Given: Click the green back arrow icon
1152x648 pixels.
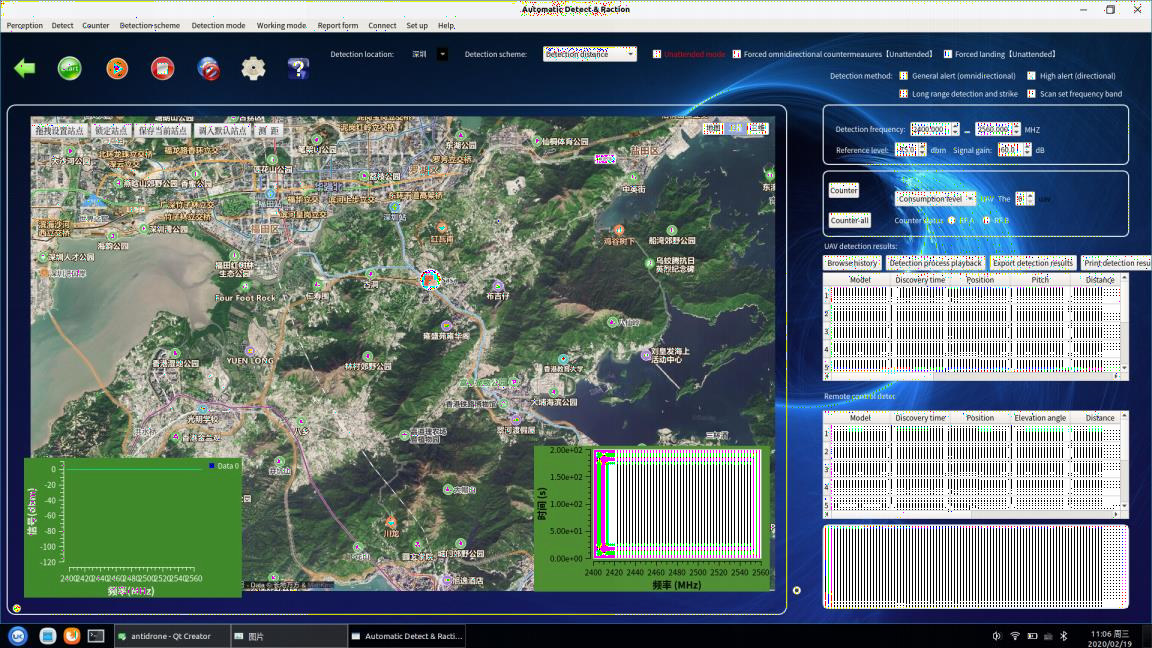Looking at the screenshot, I should [25, 68].
